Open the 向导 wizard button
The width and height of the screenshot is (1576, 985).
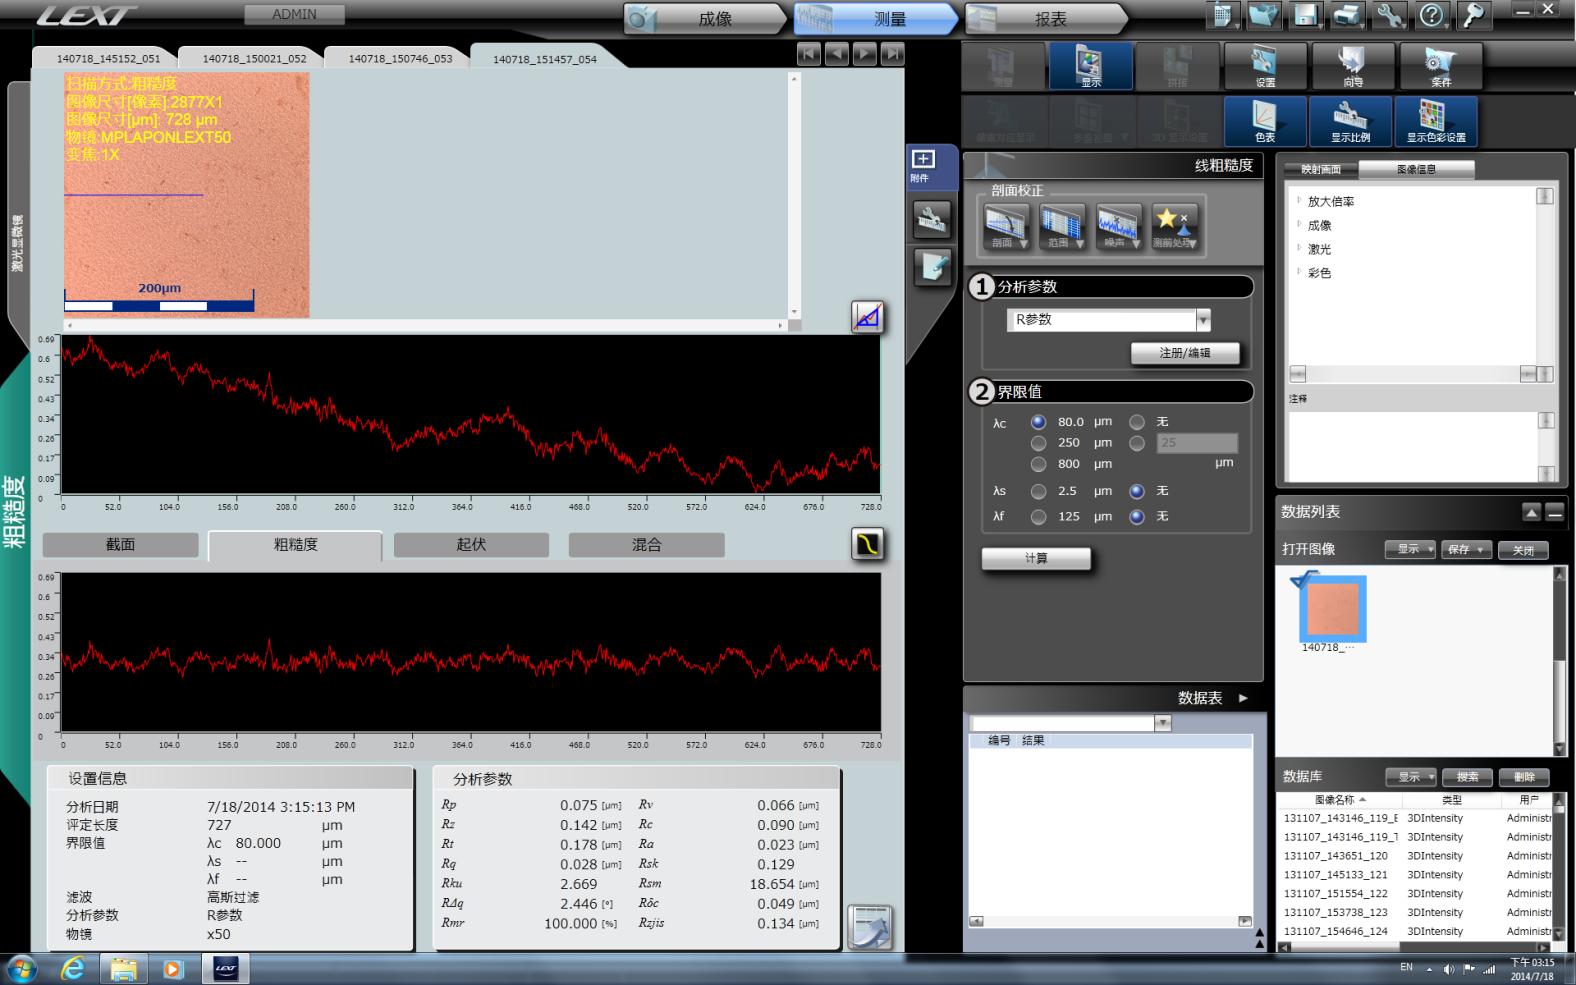[1352, 66]
